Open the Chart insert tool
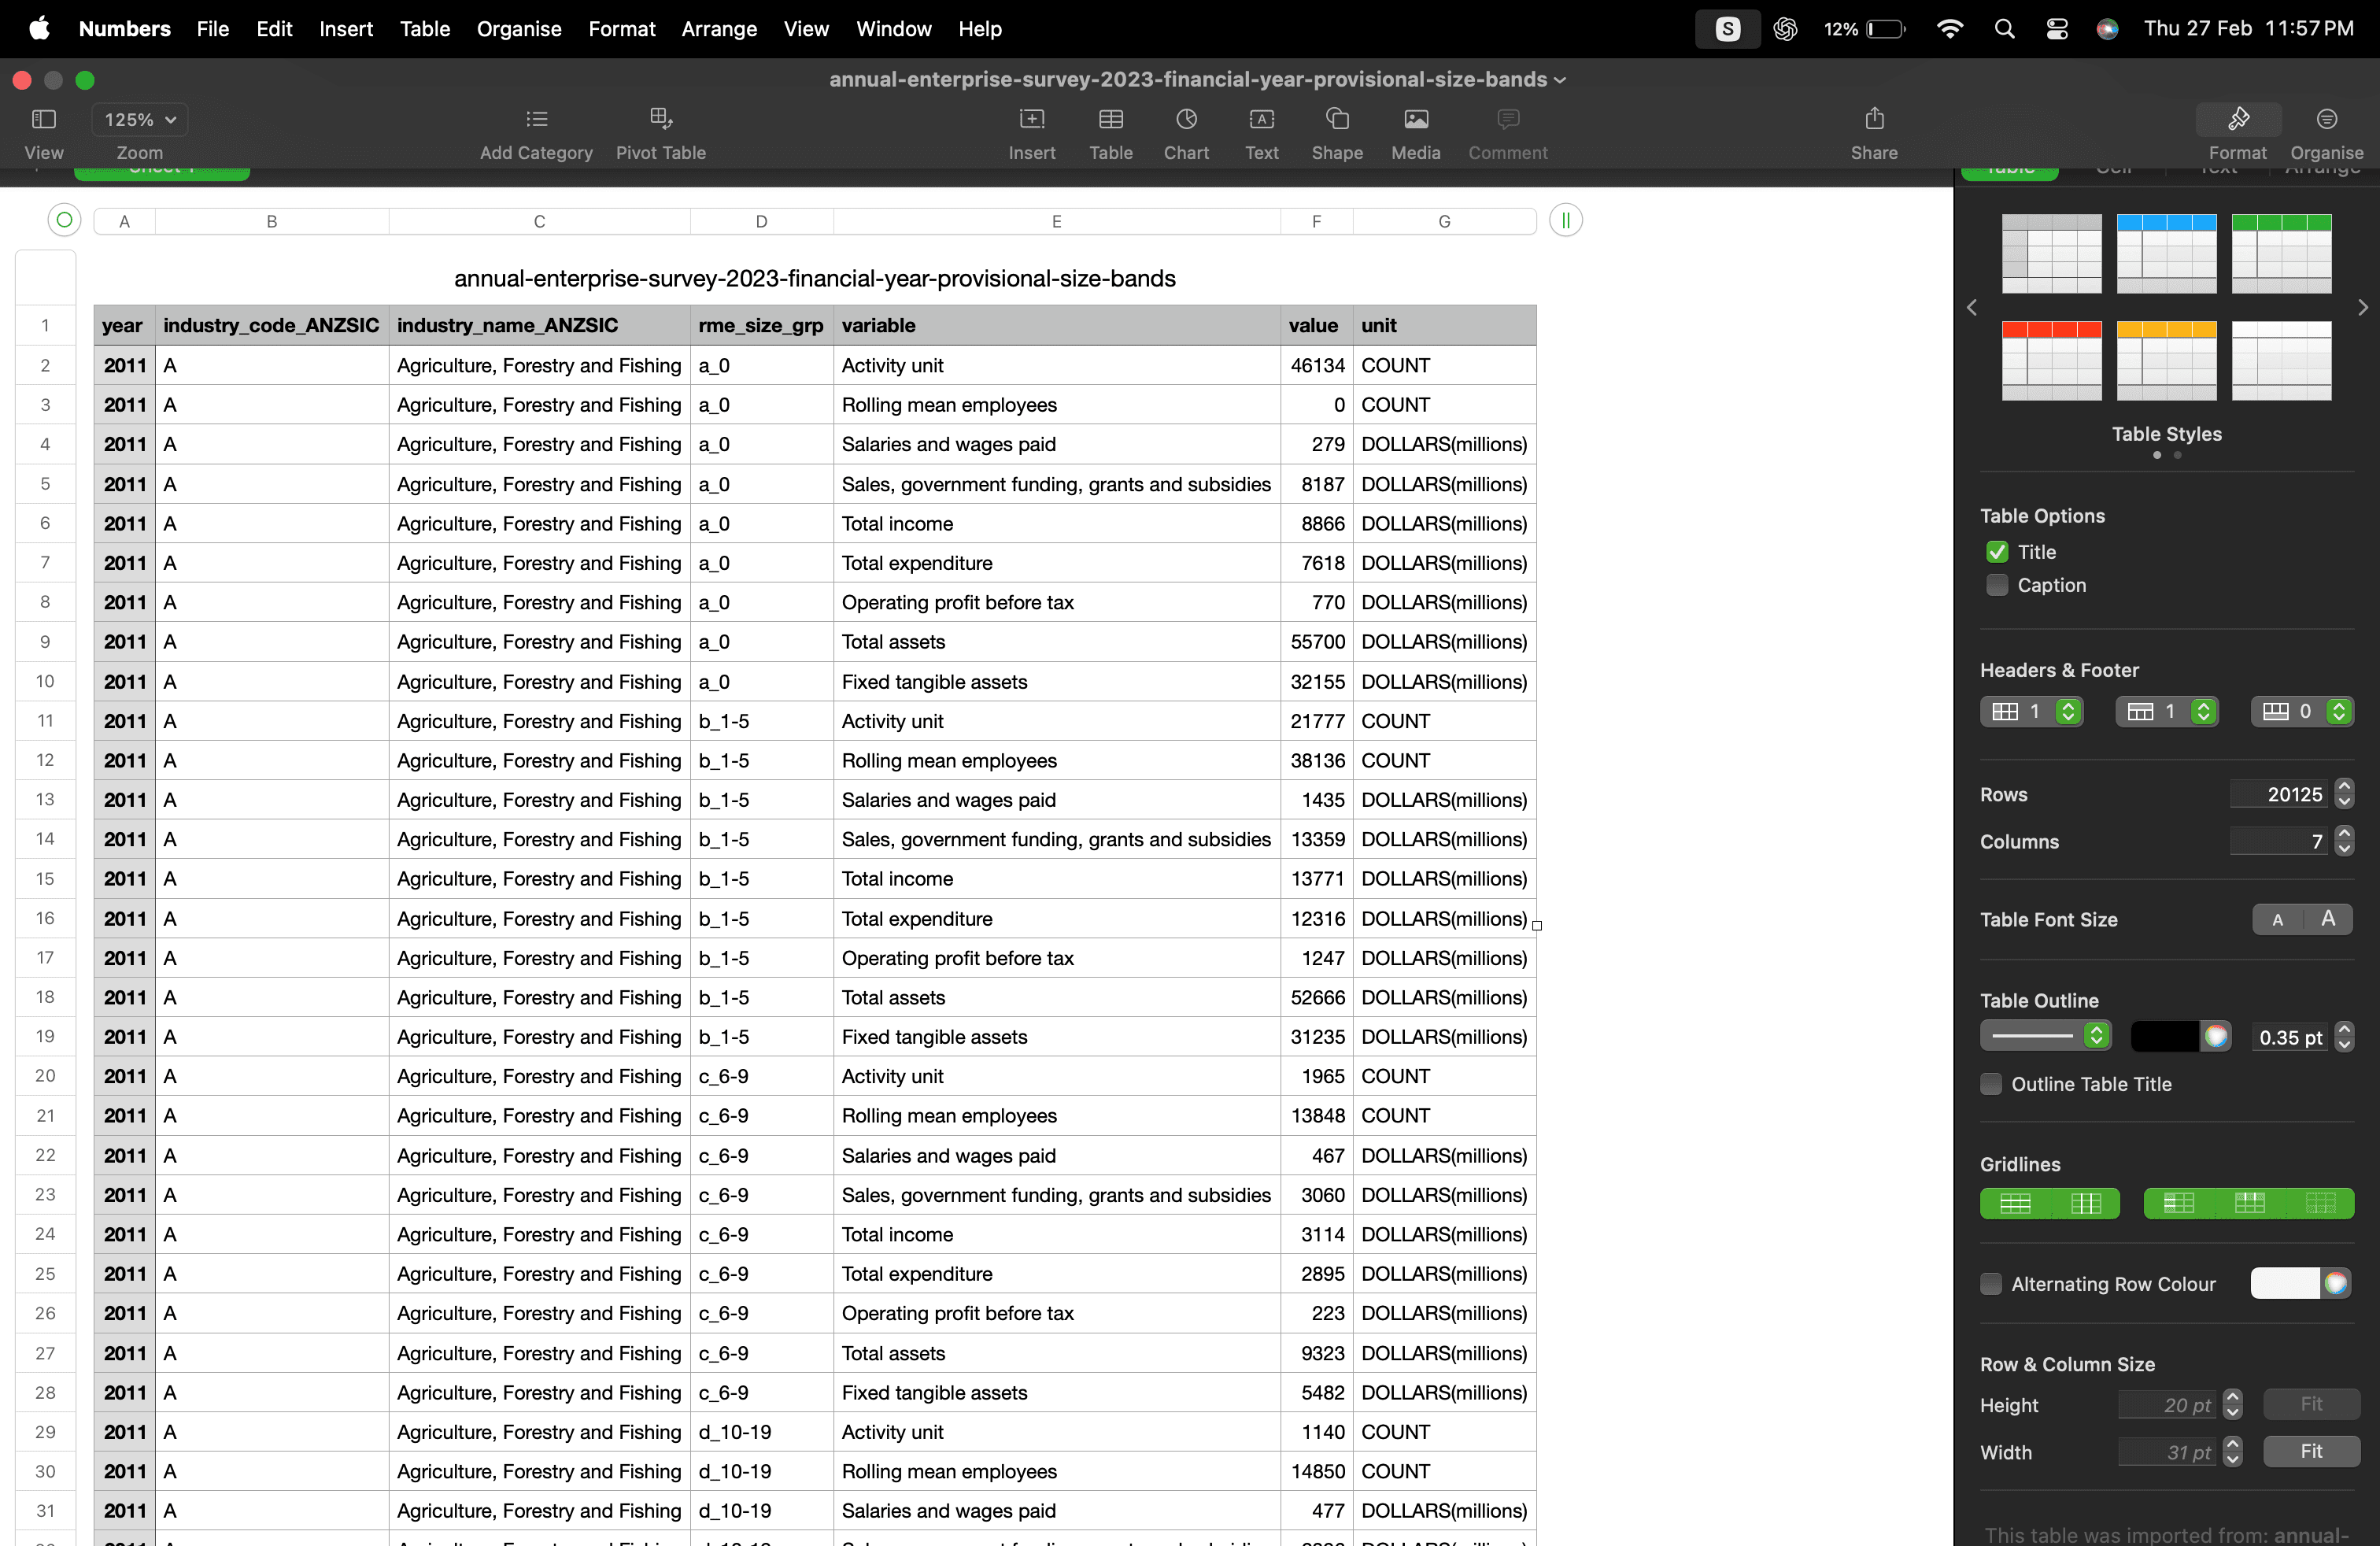Viewport: 2380px width, 1546px height. coord(1186,120)
